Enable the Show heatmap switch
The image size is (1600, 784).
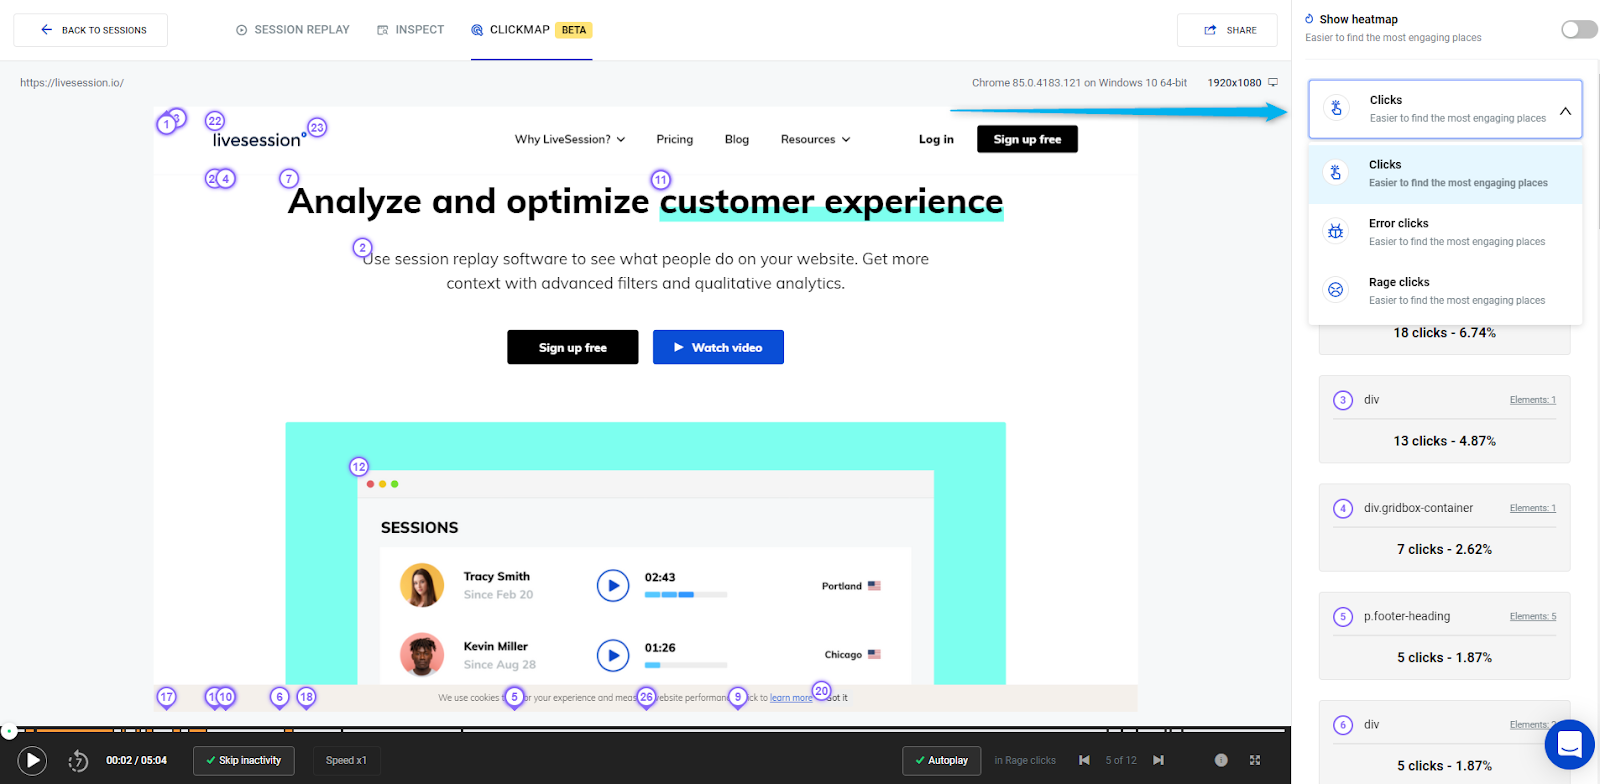click(1579, 29)
